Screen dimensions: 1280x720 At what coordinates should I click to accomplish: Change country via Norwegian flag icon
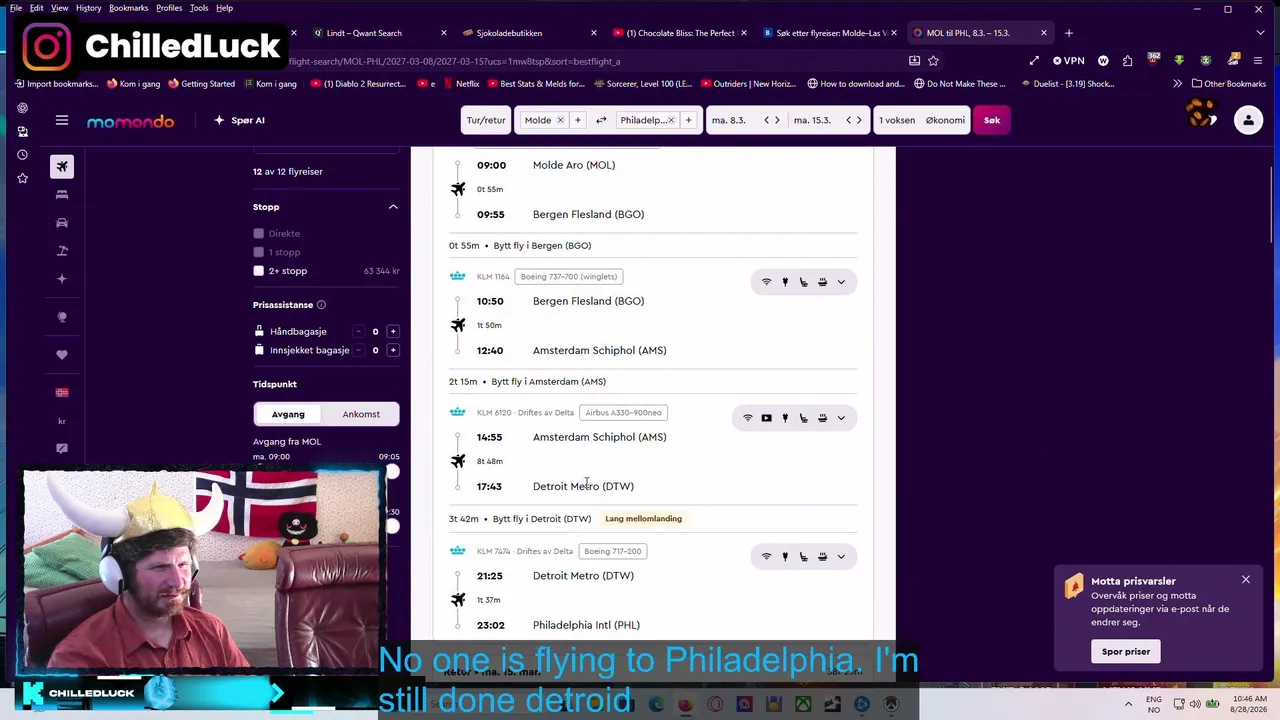tap(62, 393)
